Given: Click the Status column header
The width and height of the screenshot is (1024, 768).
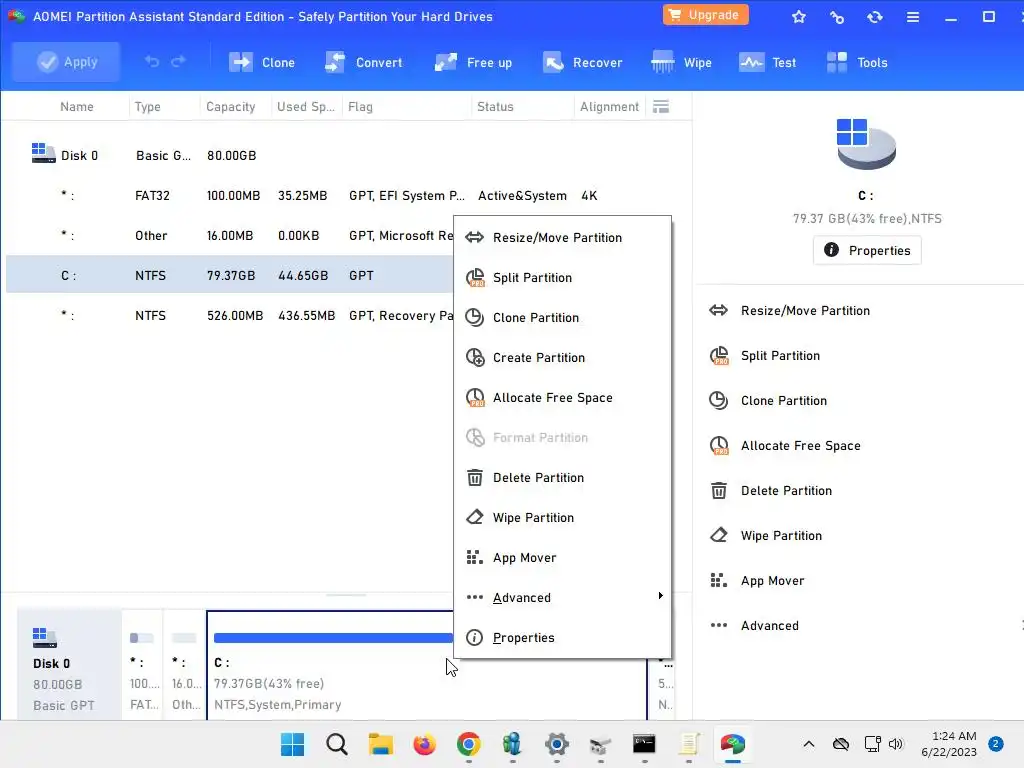Looking at the screenshot, I should pyautogui.click(x=495, y=106).
